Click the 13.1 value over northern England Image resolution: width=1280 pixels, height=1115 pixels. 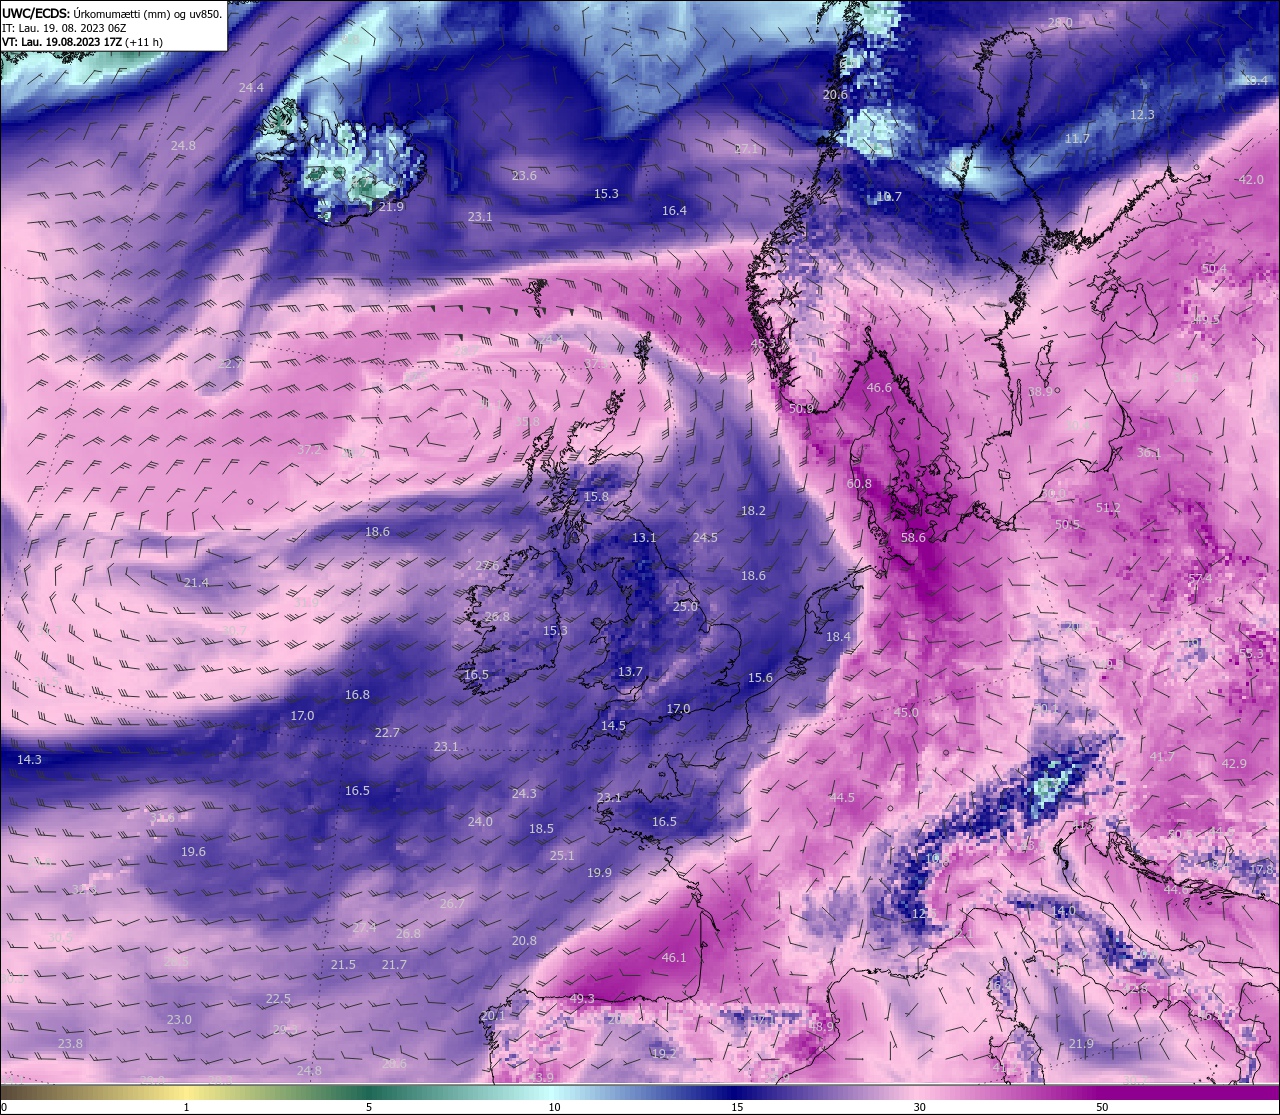[644, 538]
